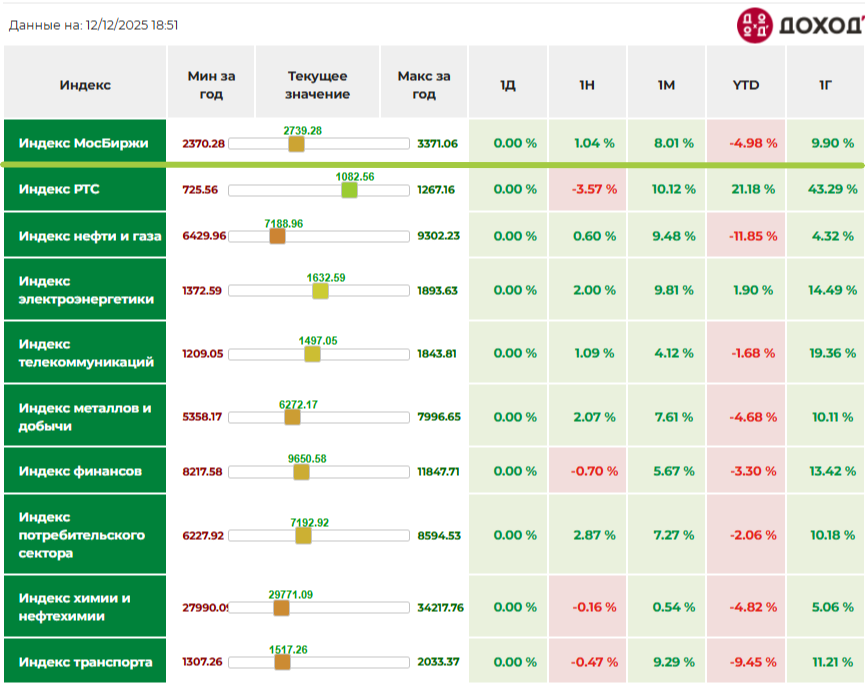This screenshot has width=865, height=683.
Task: Click МосБиржи maximum value 3371.06
Action: pyautogui.click(x=437, y=144)
